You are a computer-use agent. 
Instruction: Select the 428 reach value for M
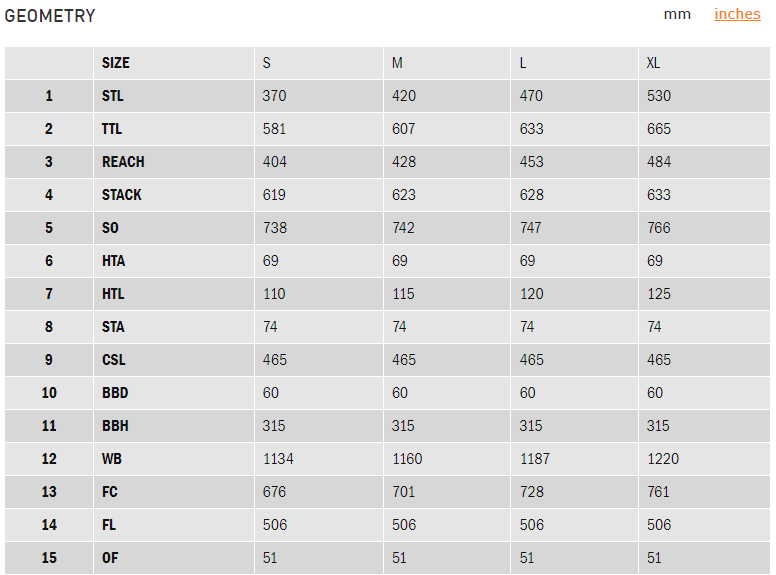[x=403, y=162]
